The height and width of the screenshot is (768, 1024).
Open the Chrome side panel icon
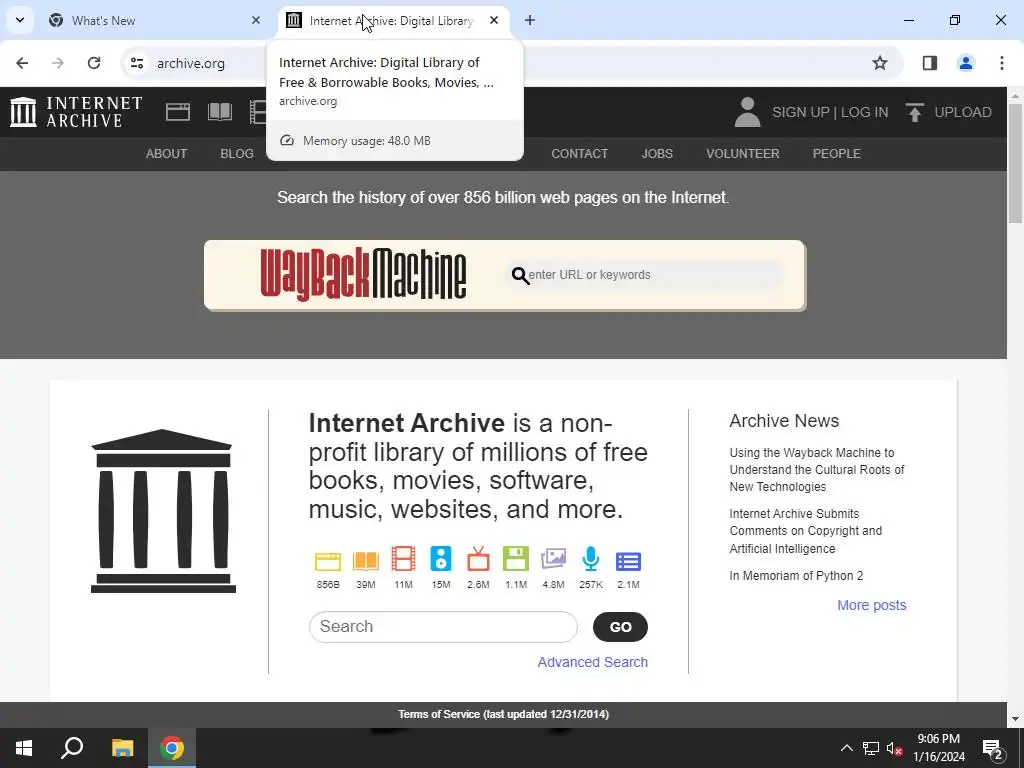tap(929, 63)
